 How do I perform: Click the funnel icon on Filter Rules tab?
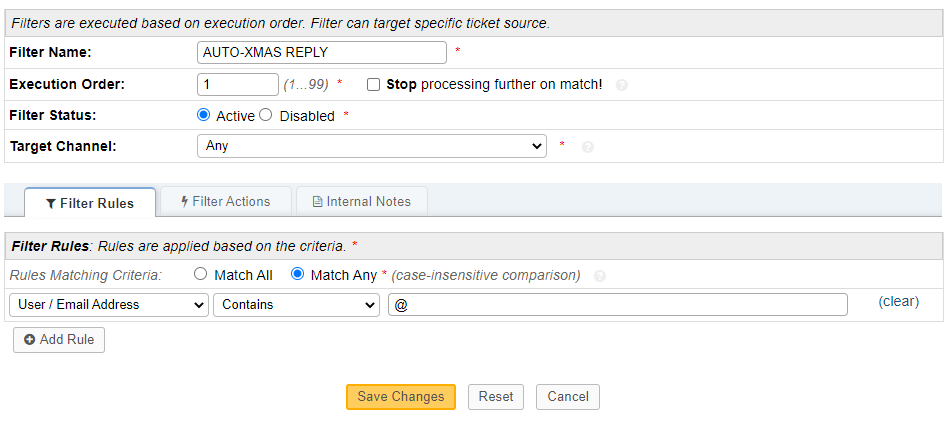(x=51, y=203)
